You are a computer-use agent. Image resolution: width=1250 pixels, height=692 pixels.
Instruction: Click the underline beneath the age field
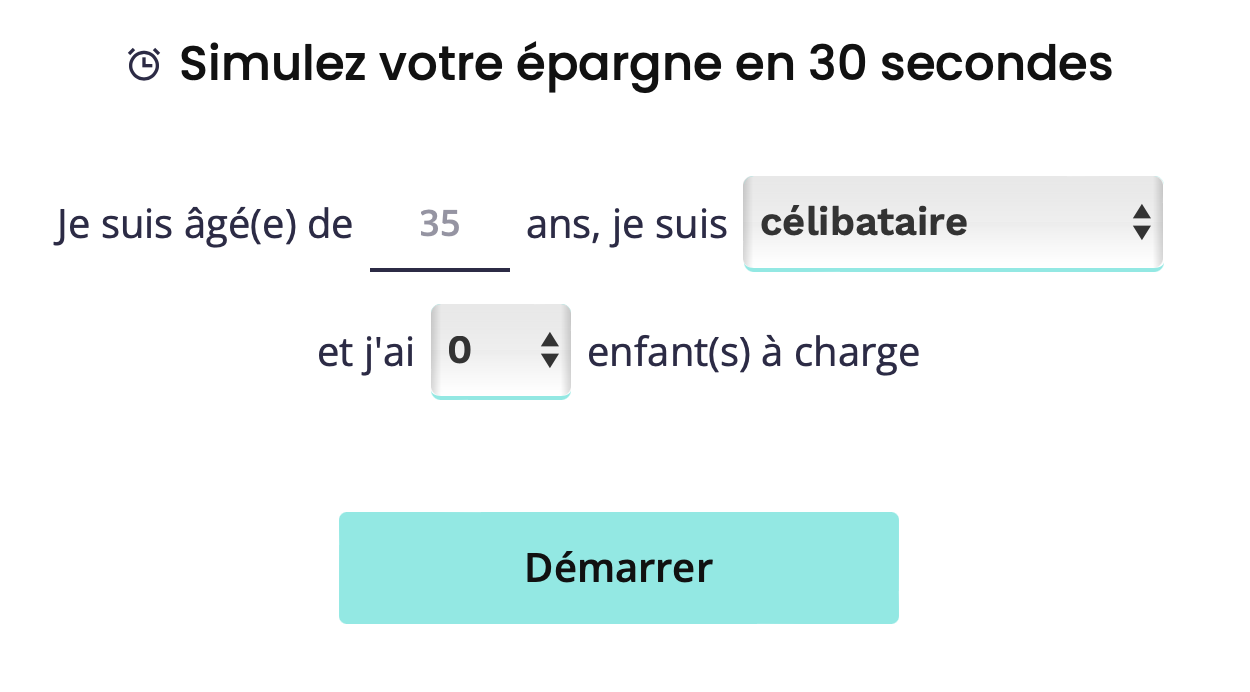(440, 270)
